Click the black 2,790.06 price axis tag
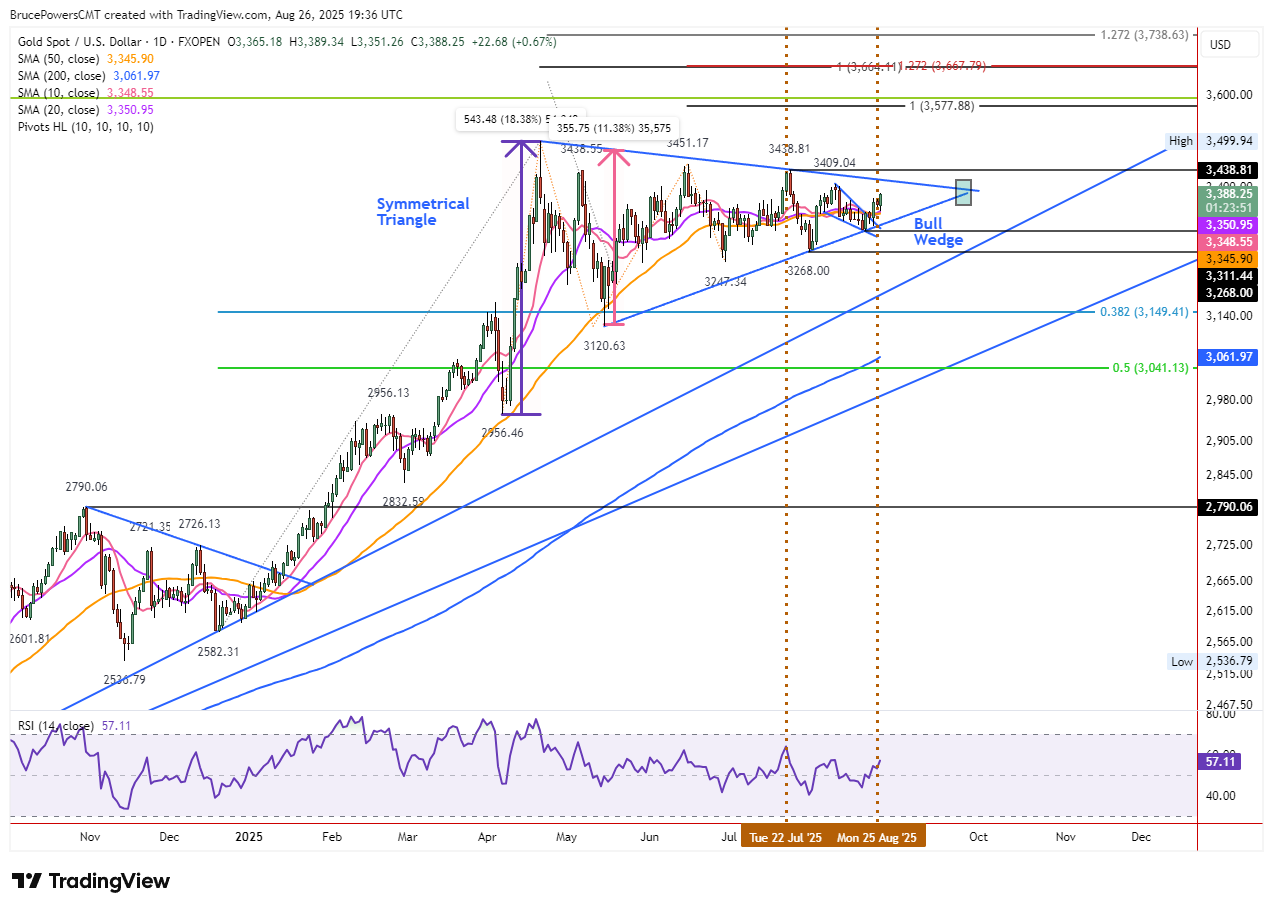This screenshot has height=911, width=1273. (x=1229, y=507)
